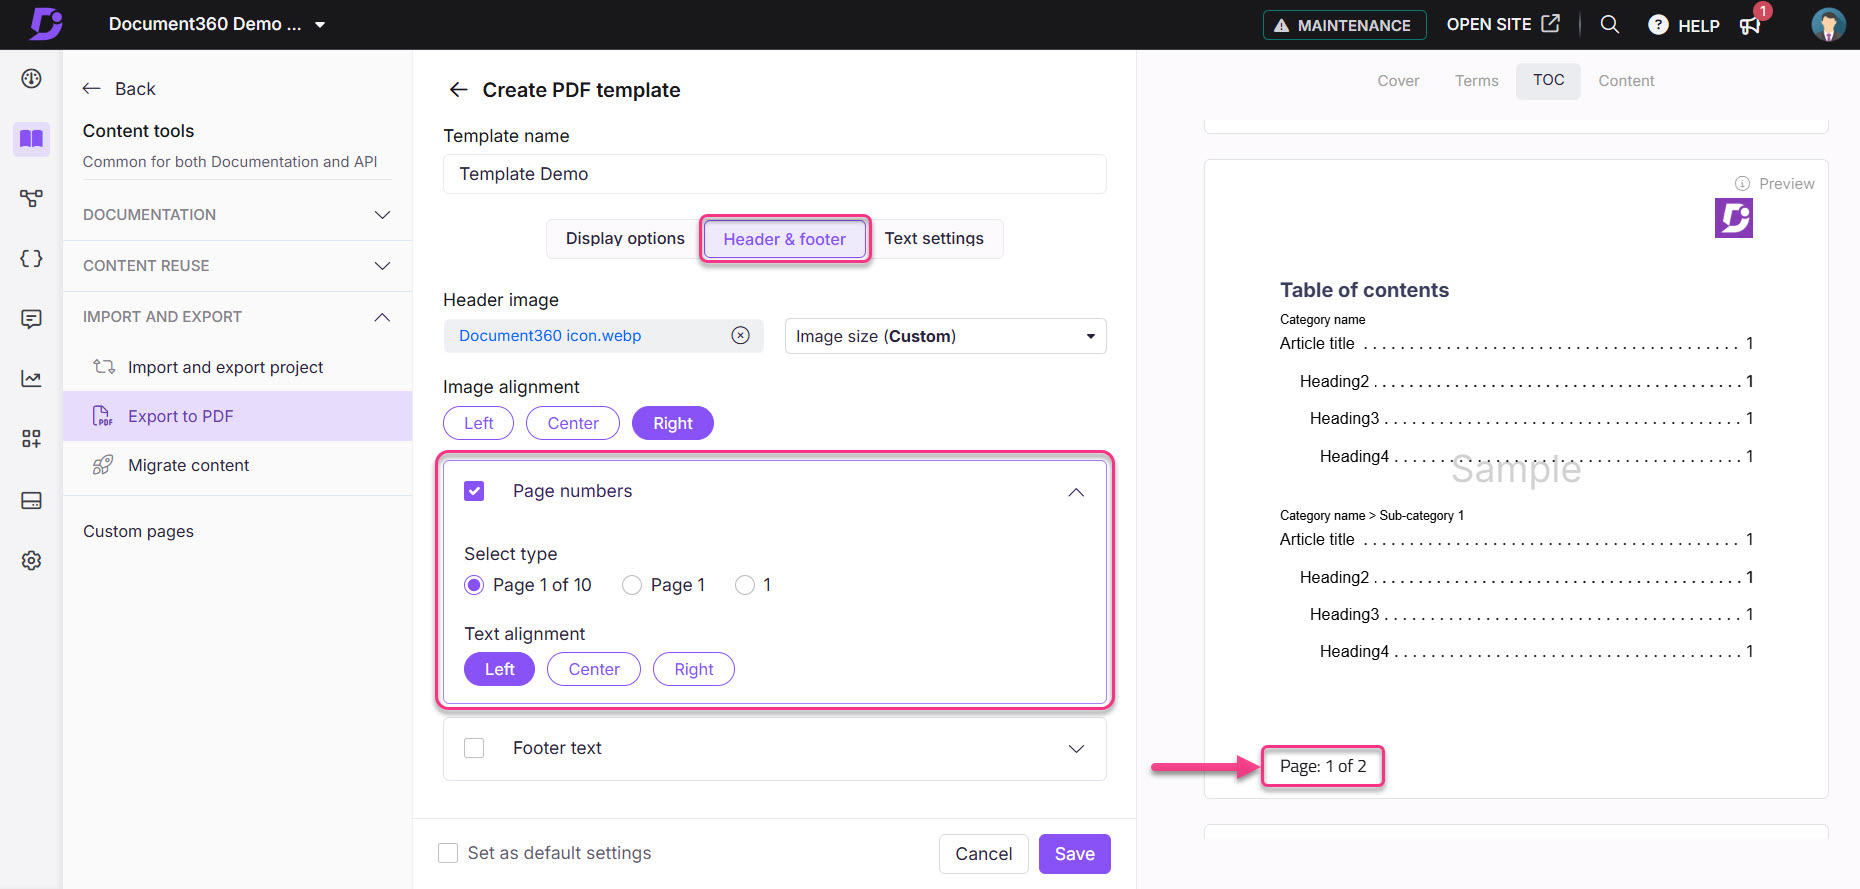Open Custom pages
The height and width of the screenshot is (889, 1860).
point(138,531)
